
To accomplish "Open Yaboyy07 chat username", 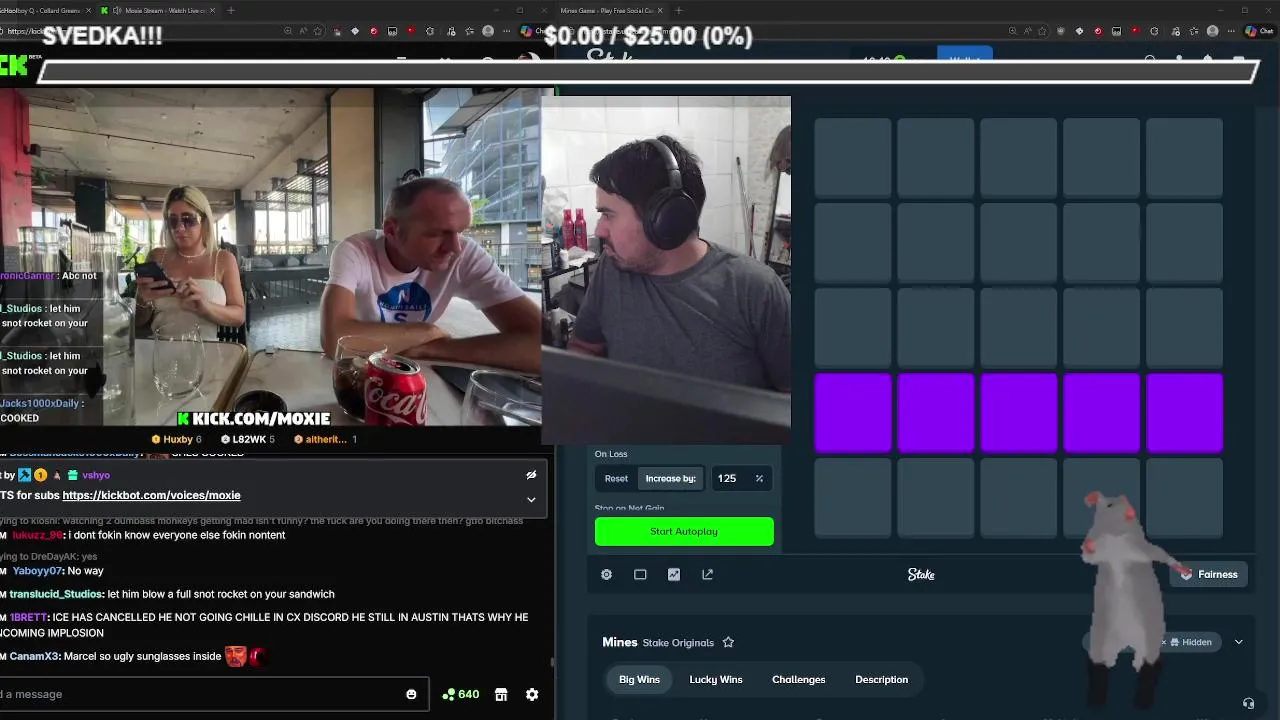I will [38, 571].
